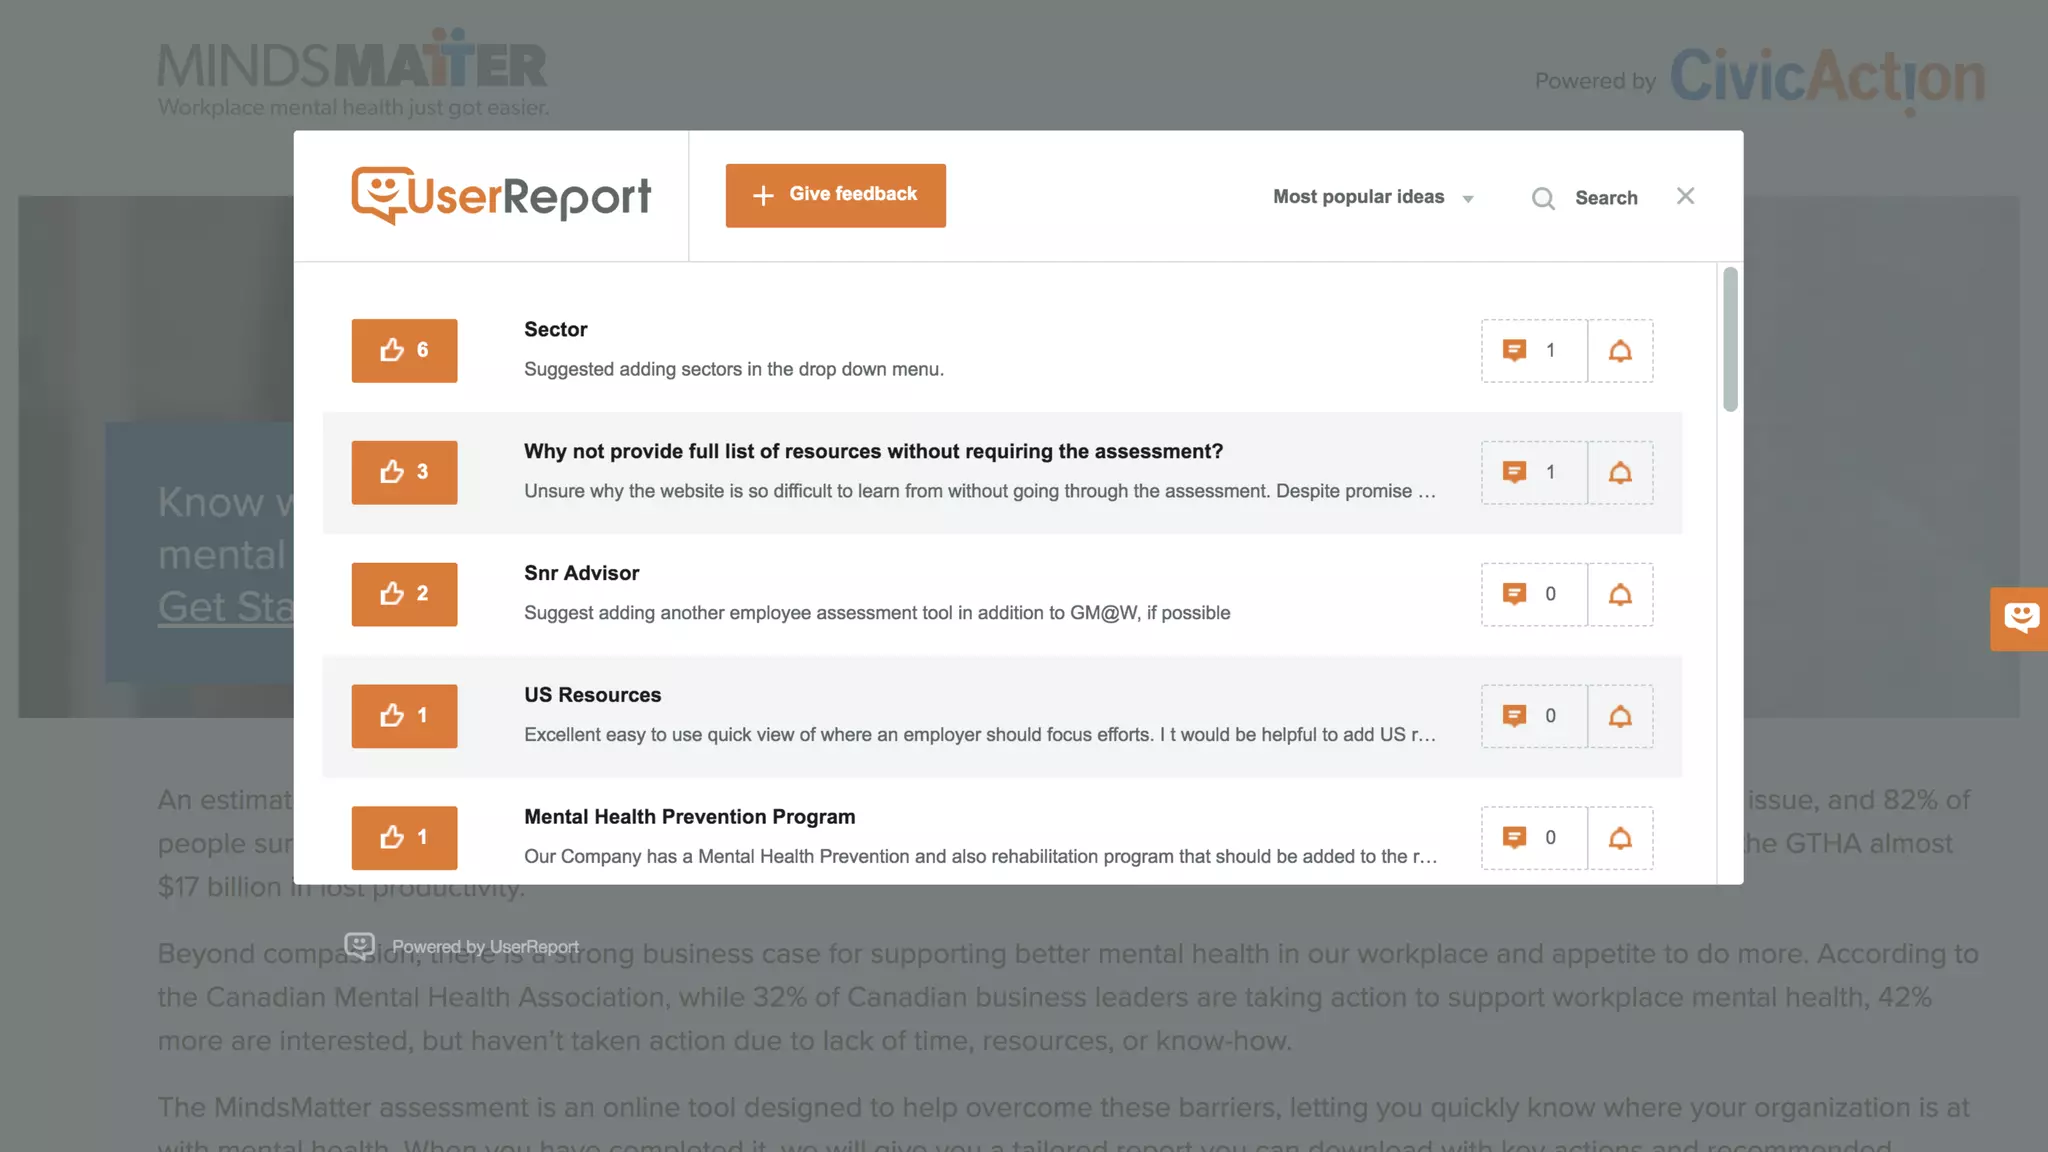
Task: Click the UserReport logo
Action: (x=501, y=195)
